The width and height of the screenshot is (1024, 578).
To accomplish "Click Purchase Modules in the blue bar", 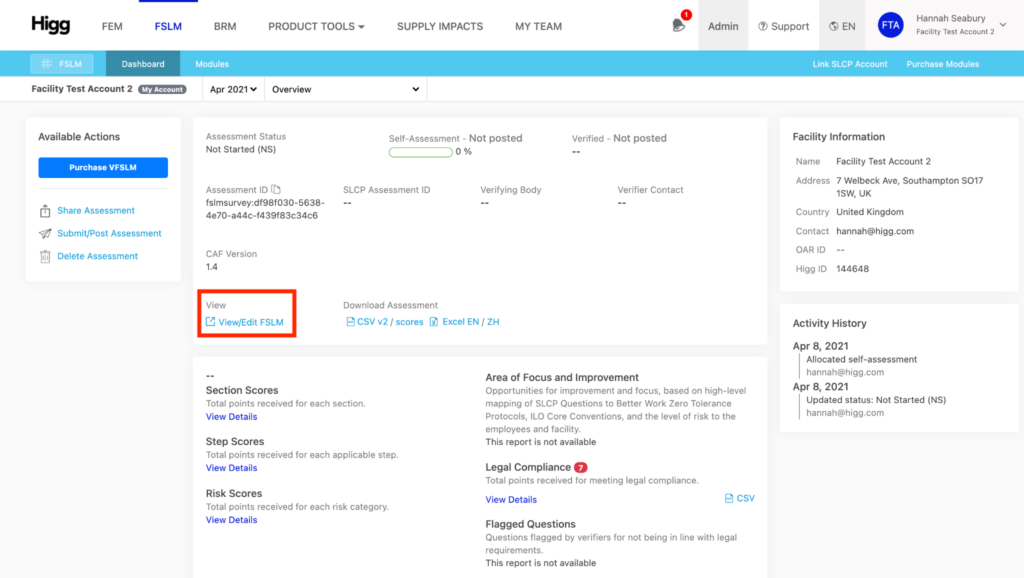I will (942, 64).
